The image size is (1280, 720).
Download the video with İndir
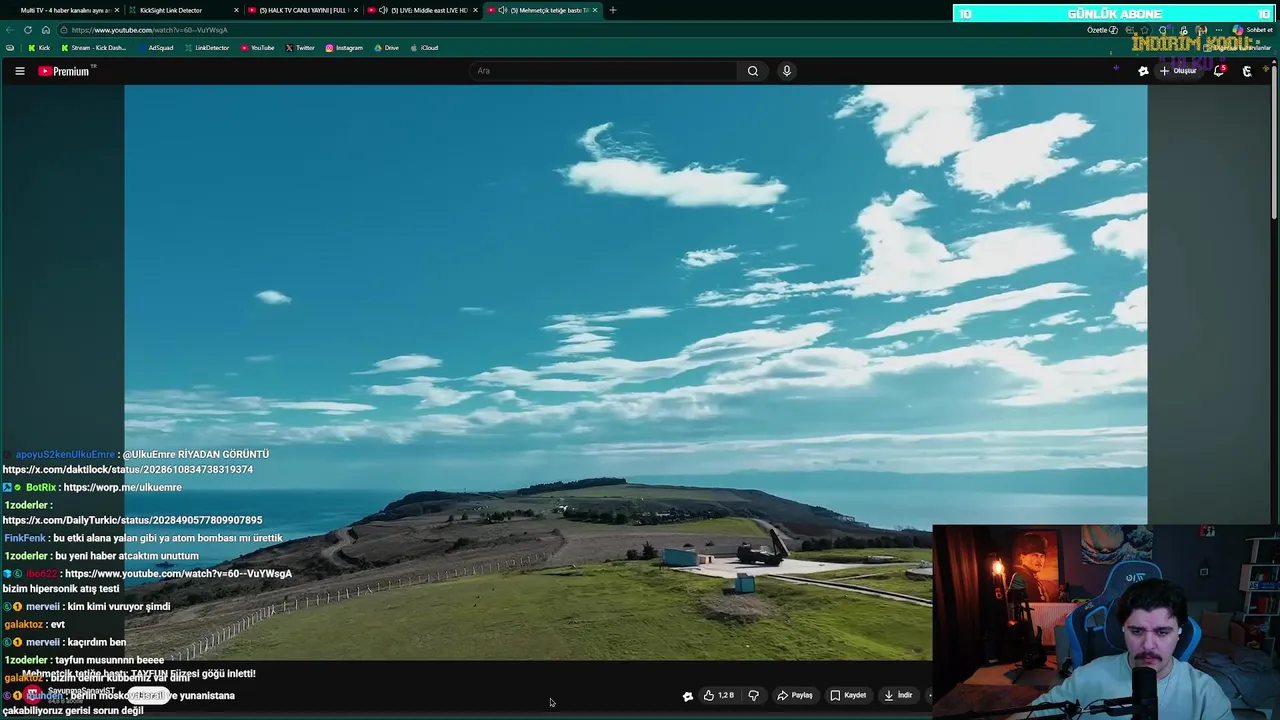898,695
